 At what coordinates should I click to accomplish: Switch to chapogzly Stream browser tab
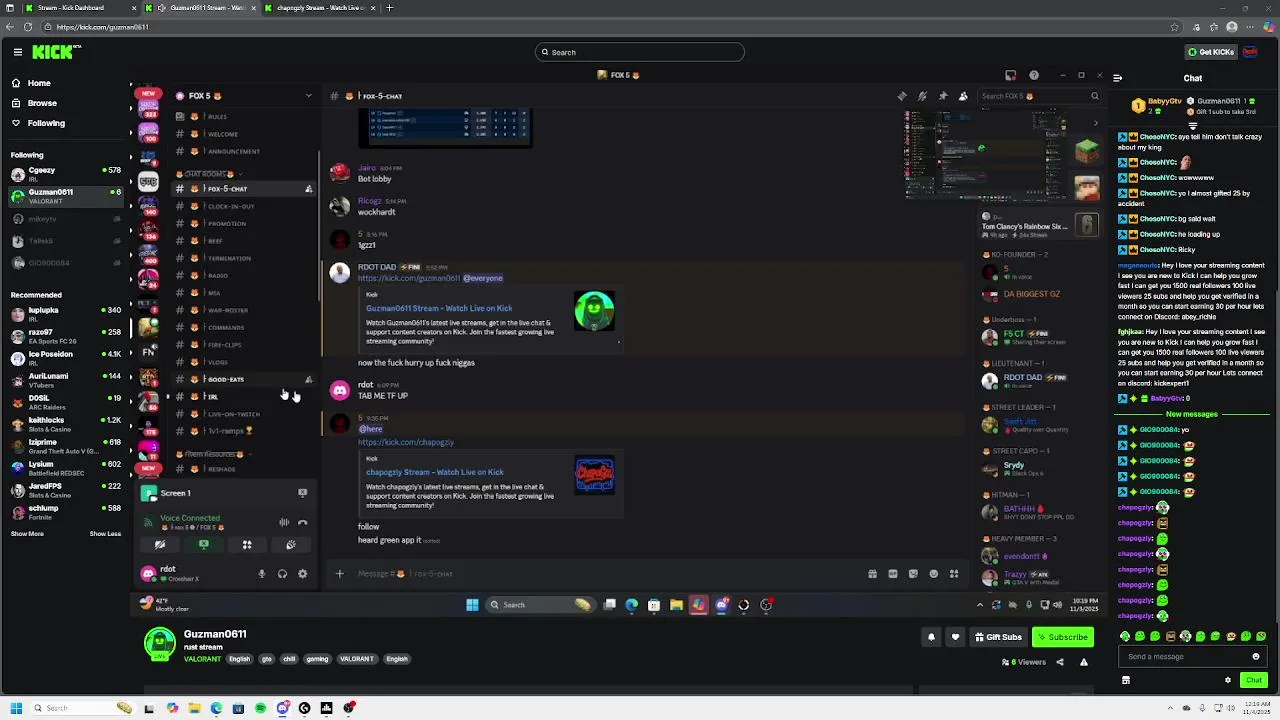(318, 8)
